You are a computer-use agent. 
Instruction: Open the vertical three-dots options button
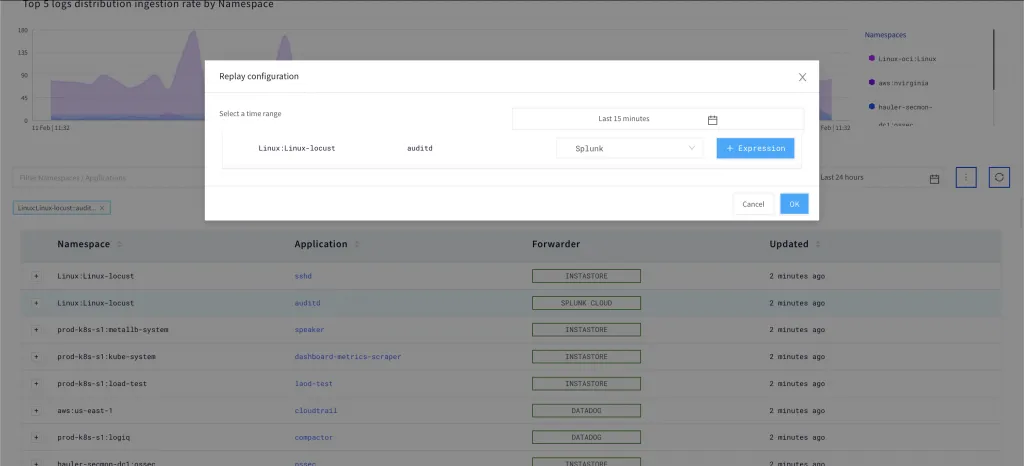click(966, 178)
